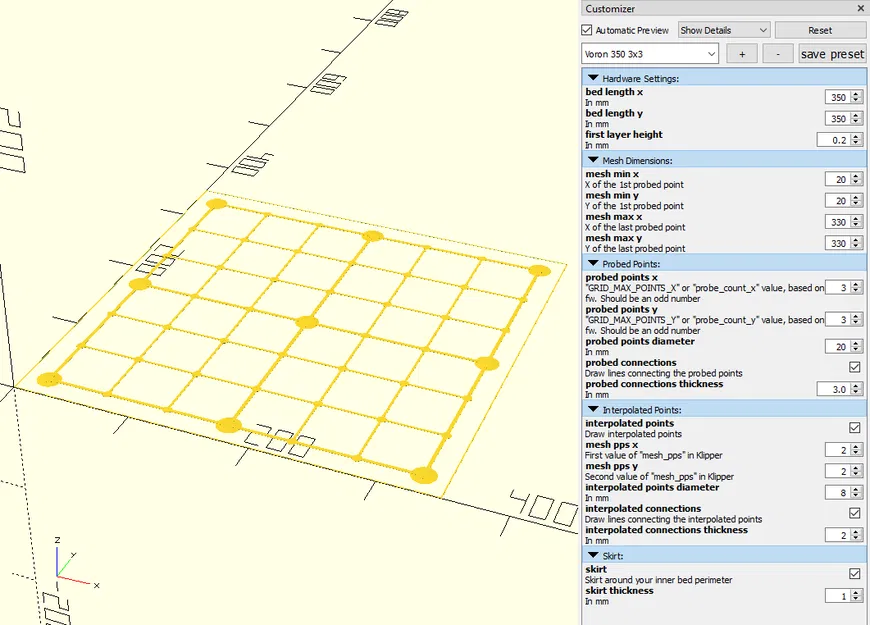
Task: Click the first layer height stepper arrows
Action: tap(856, 140)
